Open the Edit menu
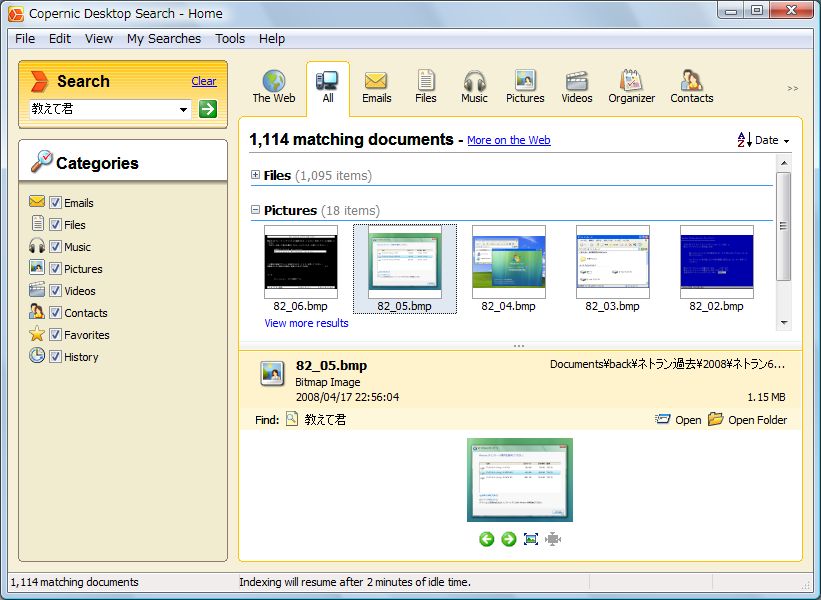 pos(60,39)
